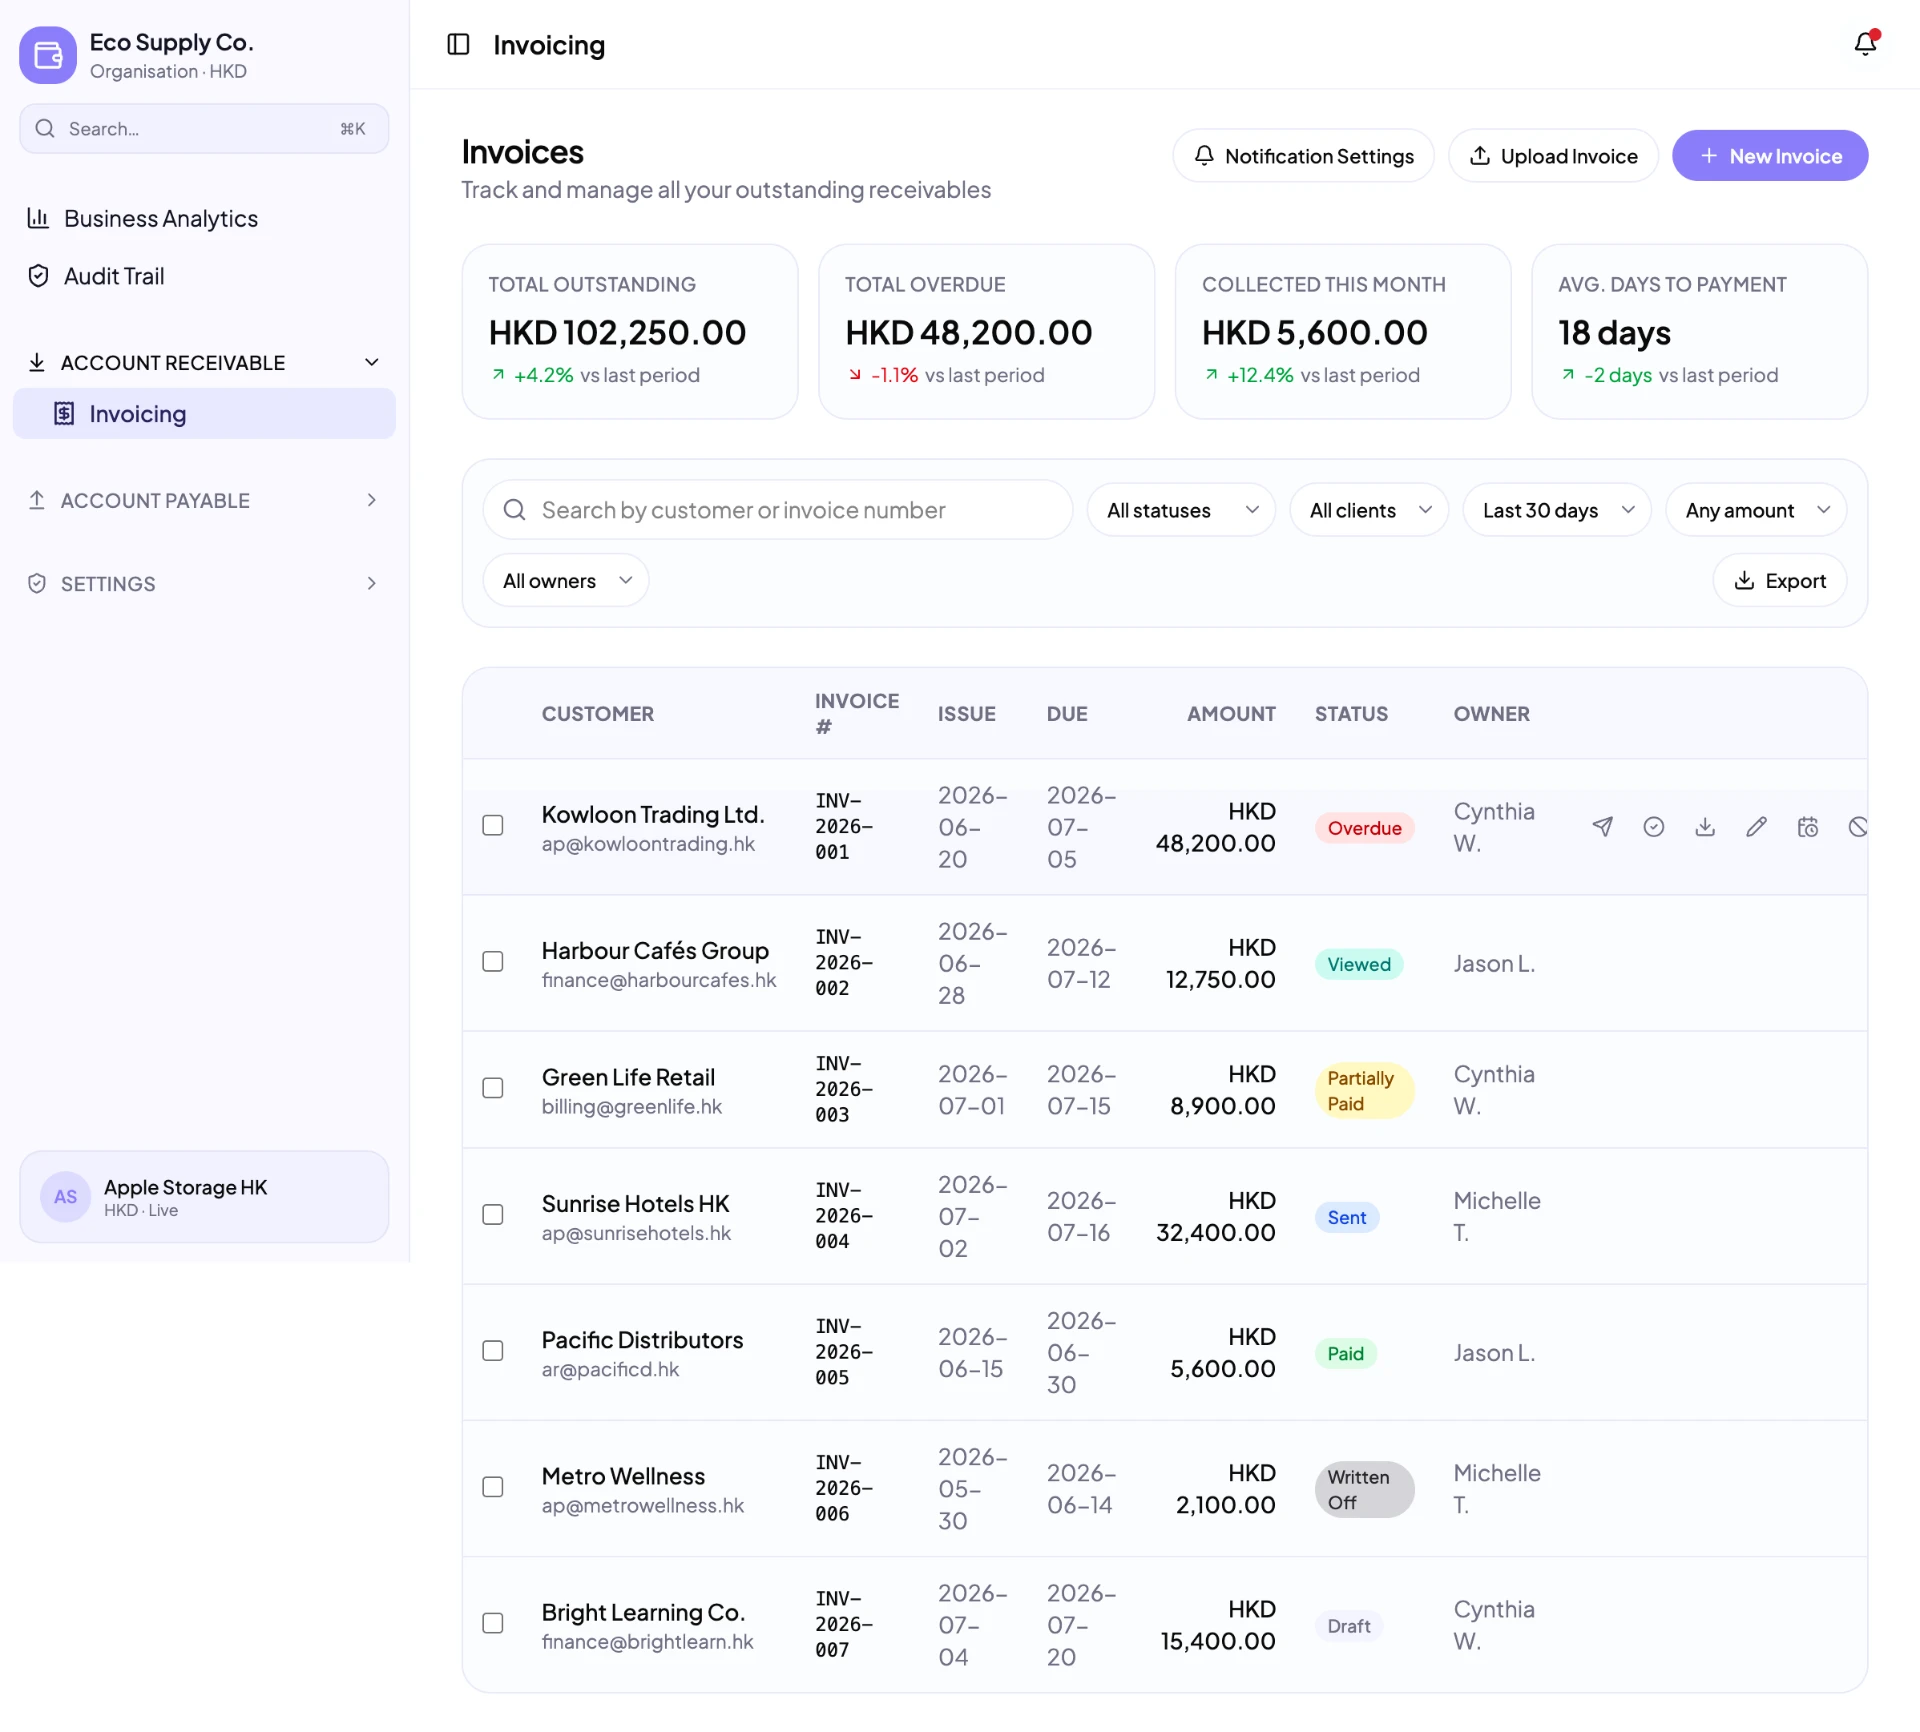Click the Business Analytics chart icon
This screenshot has height=1732, width=1920.
[x=38, y=218]
